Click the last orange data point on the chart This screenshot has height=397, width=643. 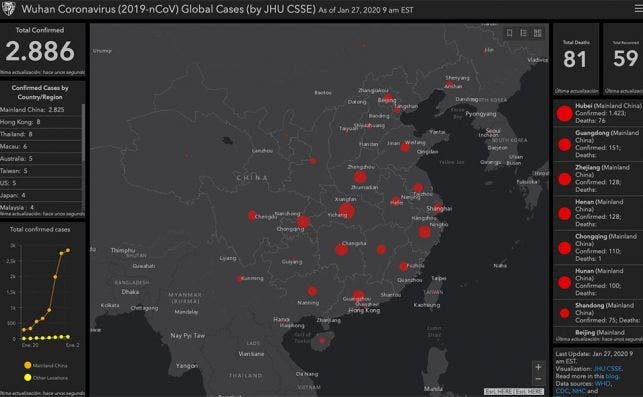[68, 250]
